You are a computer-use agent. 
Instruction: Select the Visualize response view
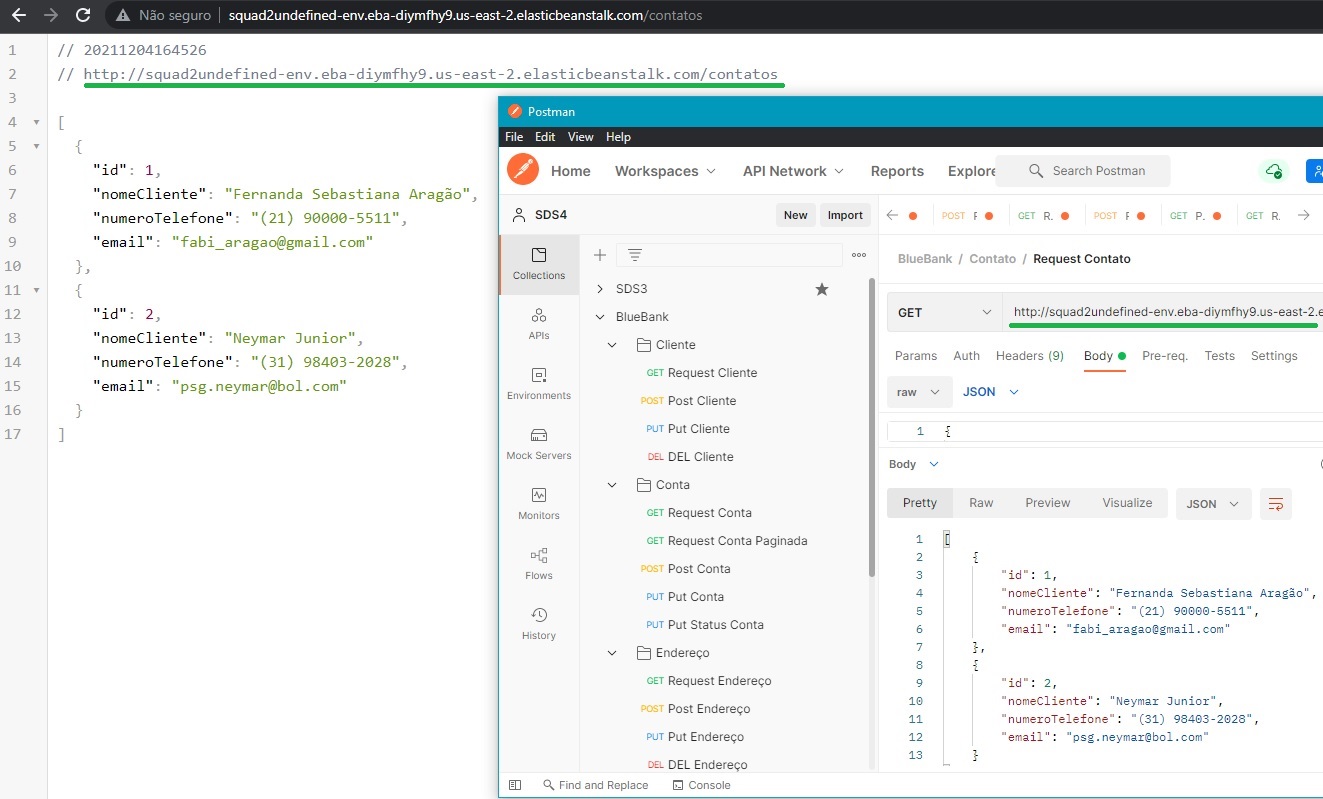[1127, 503]
